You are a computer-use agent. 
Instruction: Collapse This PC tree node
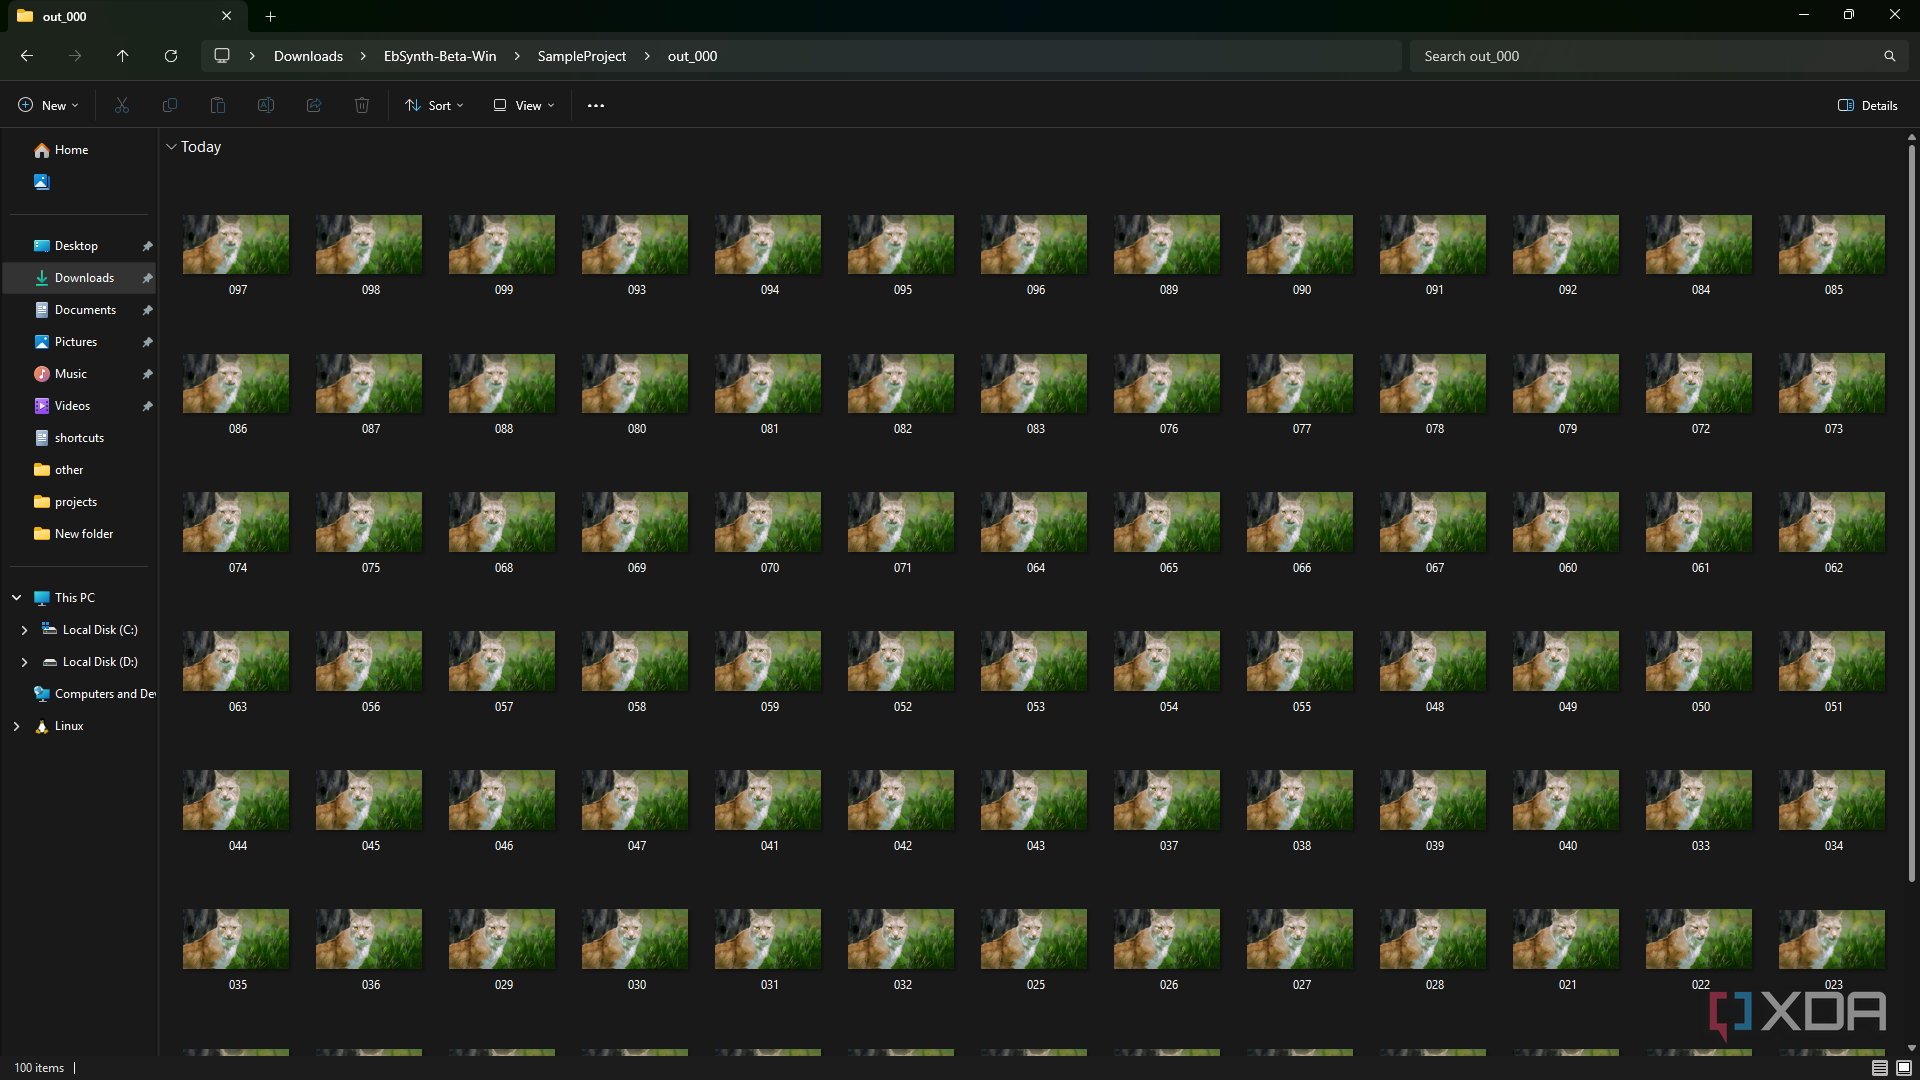tap(16, 598)
